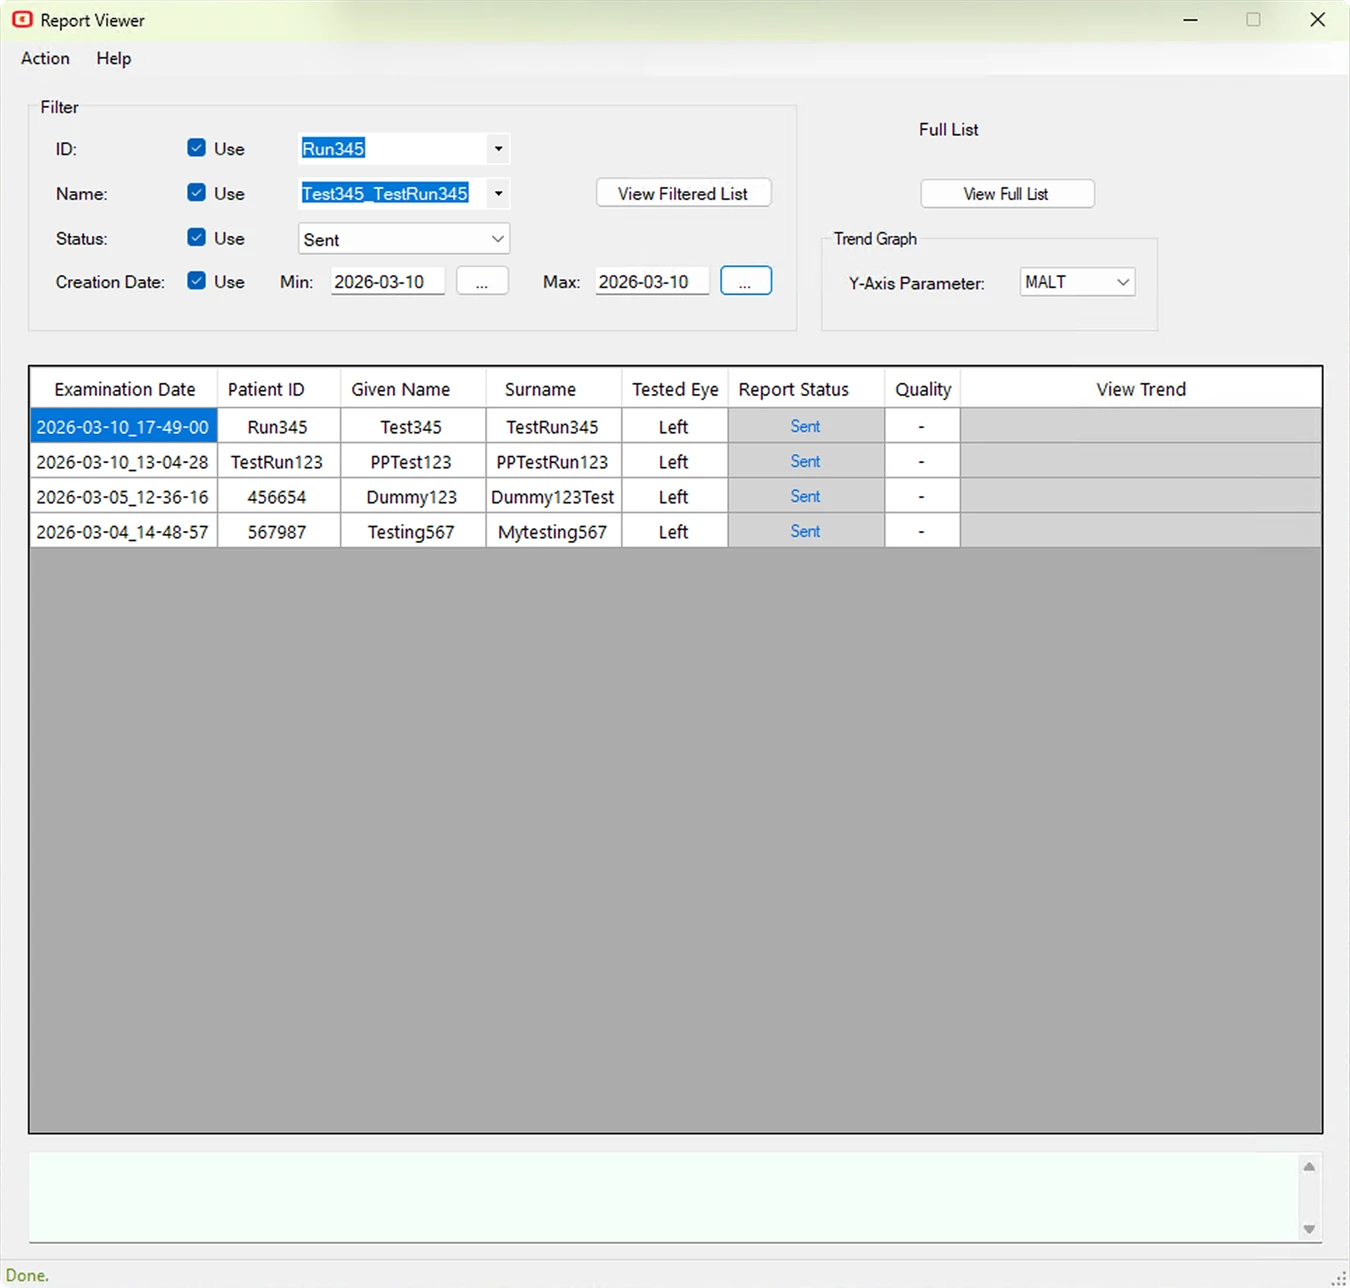1350x1288 pixels.
Task: Open the Min date picker ellipsis button
Action: coord(482,281)
